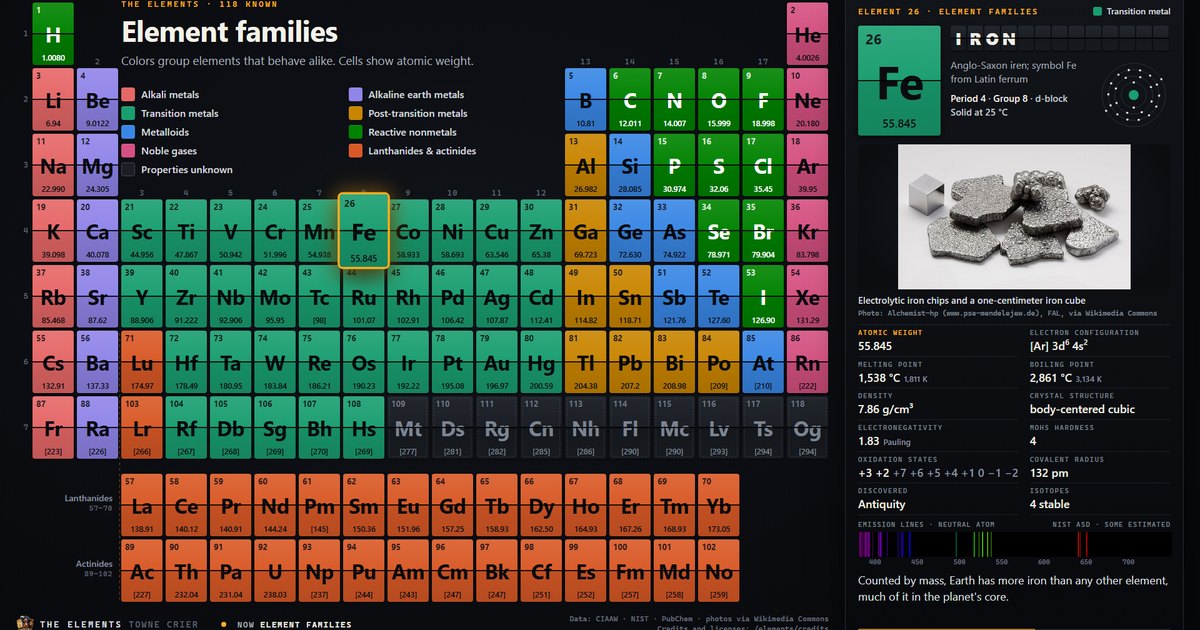
Task: Choose the Silicon (Si) cell
Action: click(x=630, y=166)
